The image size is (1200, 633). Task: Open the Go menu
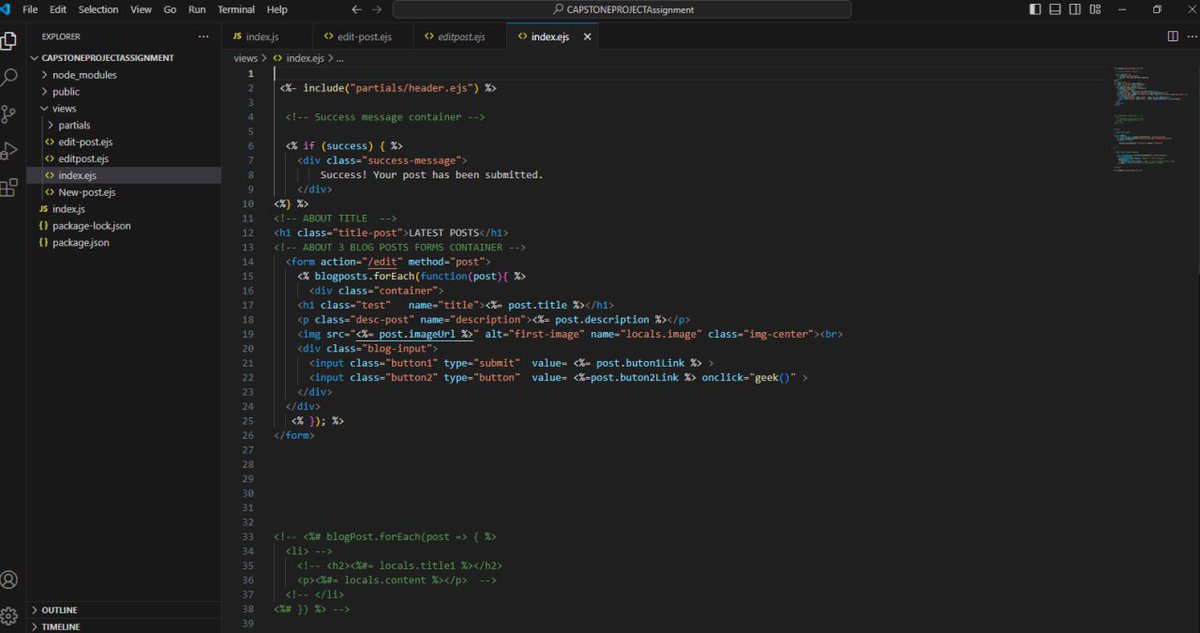coord(170,9)
